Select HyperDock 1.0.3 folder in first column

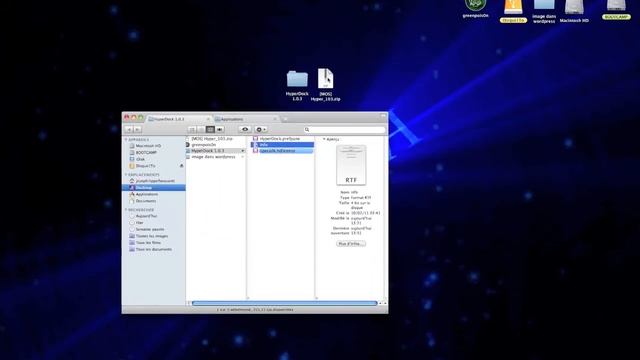point(216,151)
